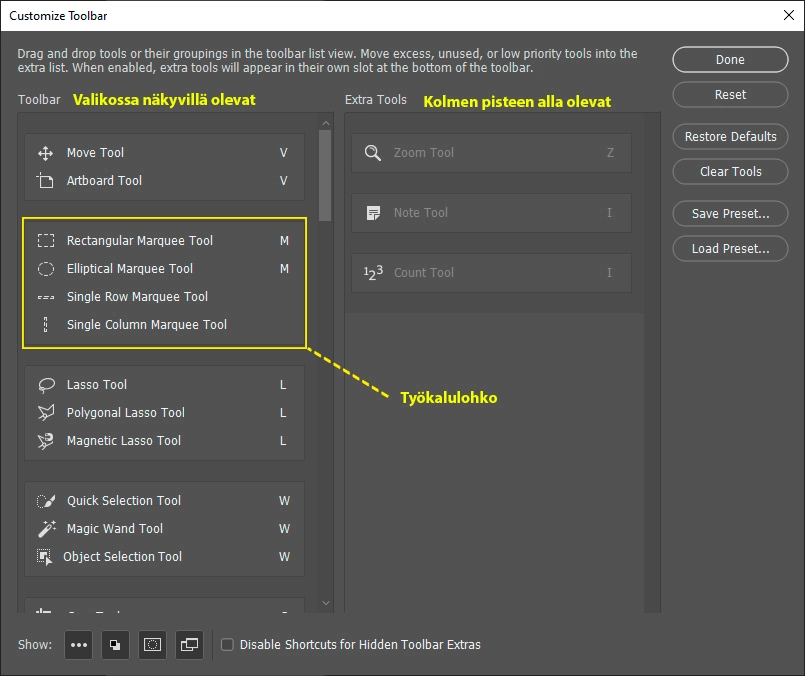
Task: Select the Single Row Marquee Tool entry
Action: coord(137,297)
